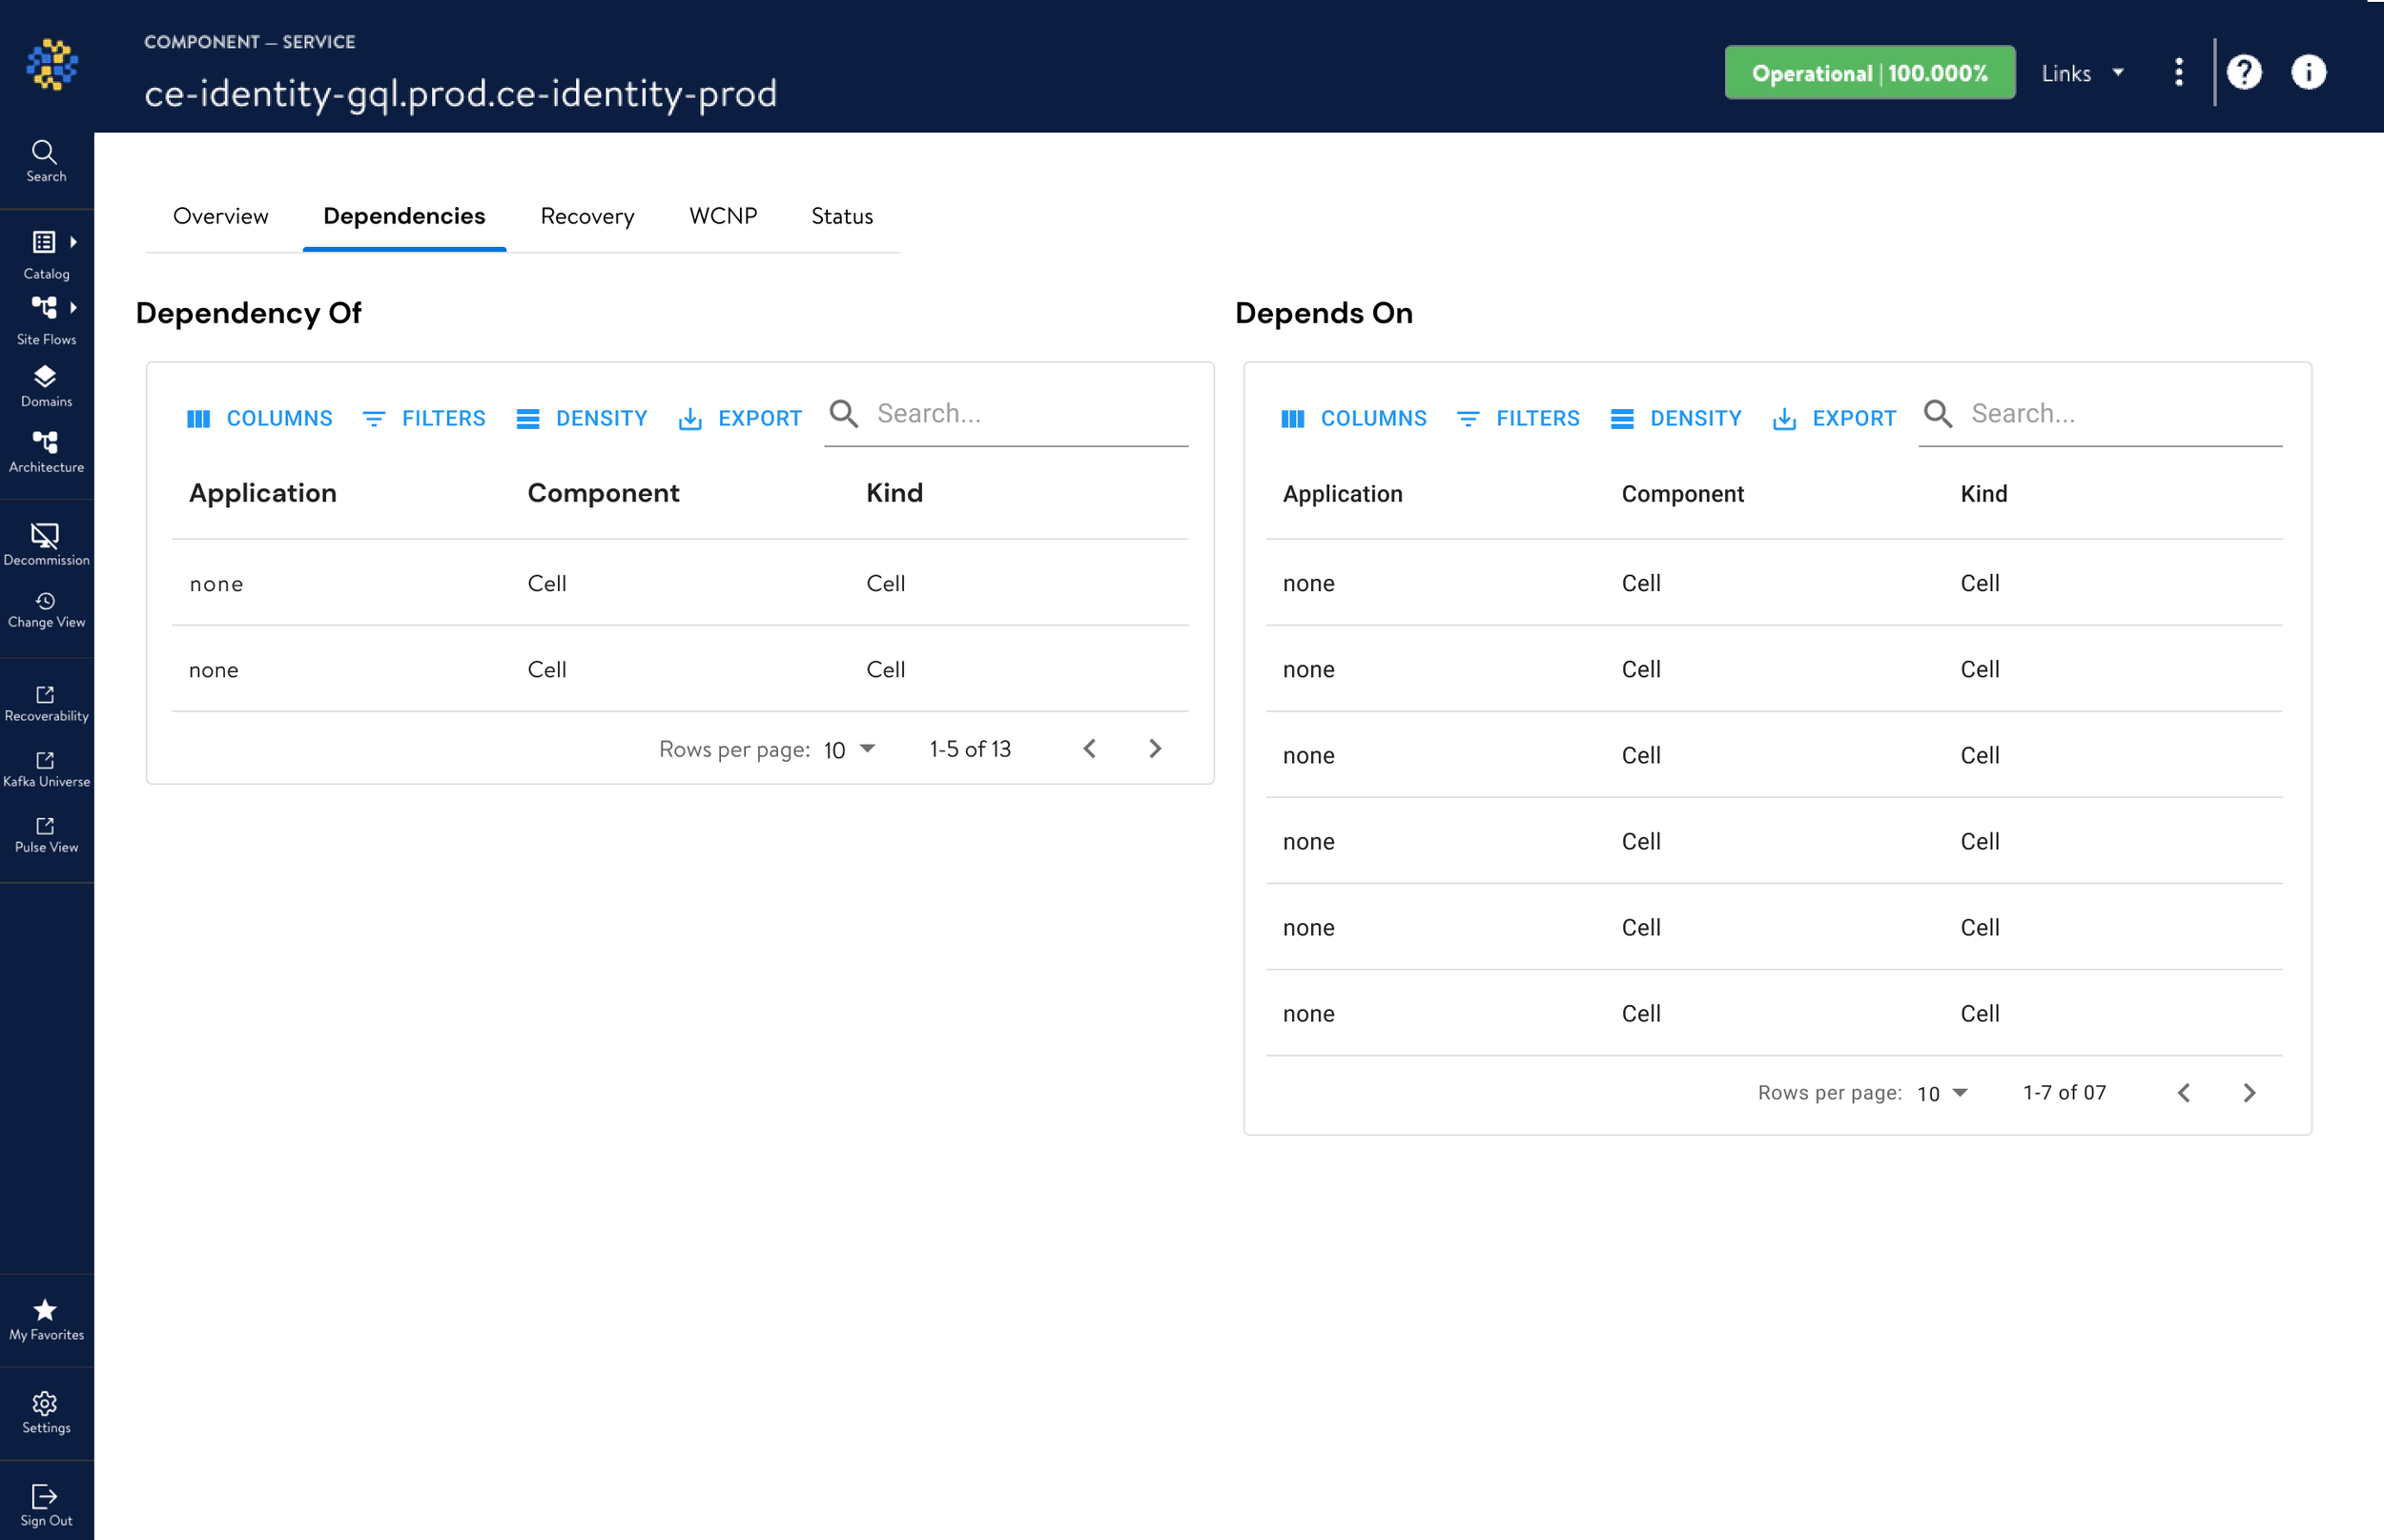Click EXPORT in the Dependency Of table

click(740, 418)
